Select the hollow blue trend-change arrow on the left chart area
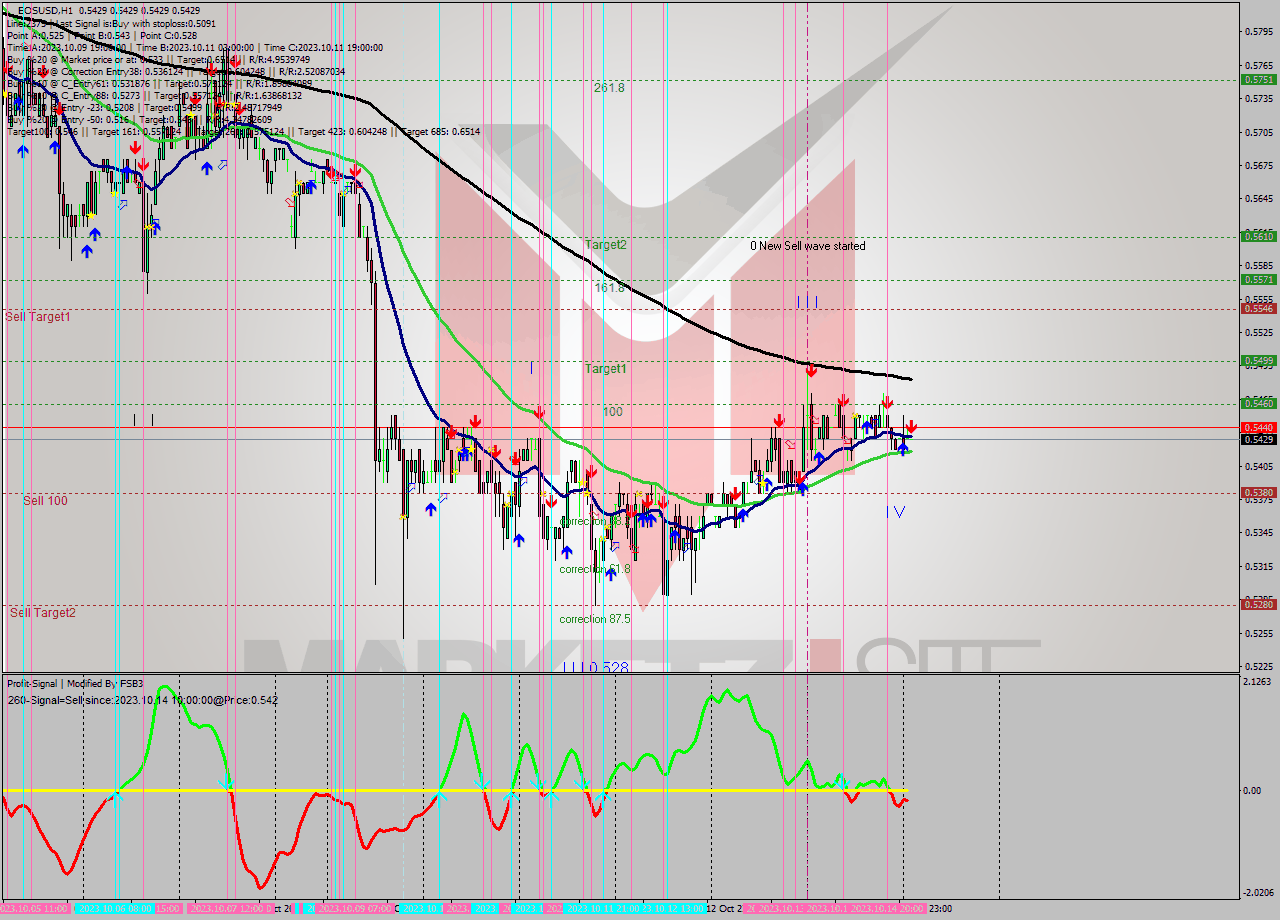1280x920 pixels. click(x=122, y=207)
